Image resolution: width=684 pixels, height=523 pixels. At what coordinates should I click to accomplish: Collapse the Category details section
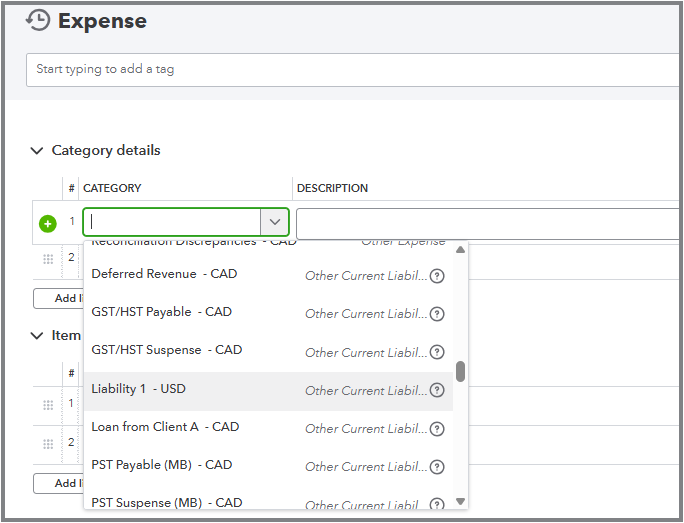point(37,151)
